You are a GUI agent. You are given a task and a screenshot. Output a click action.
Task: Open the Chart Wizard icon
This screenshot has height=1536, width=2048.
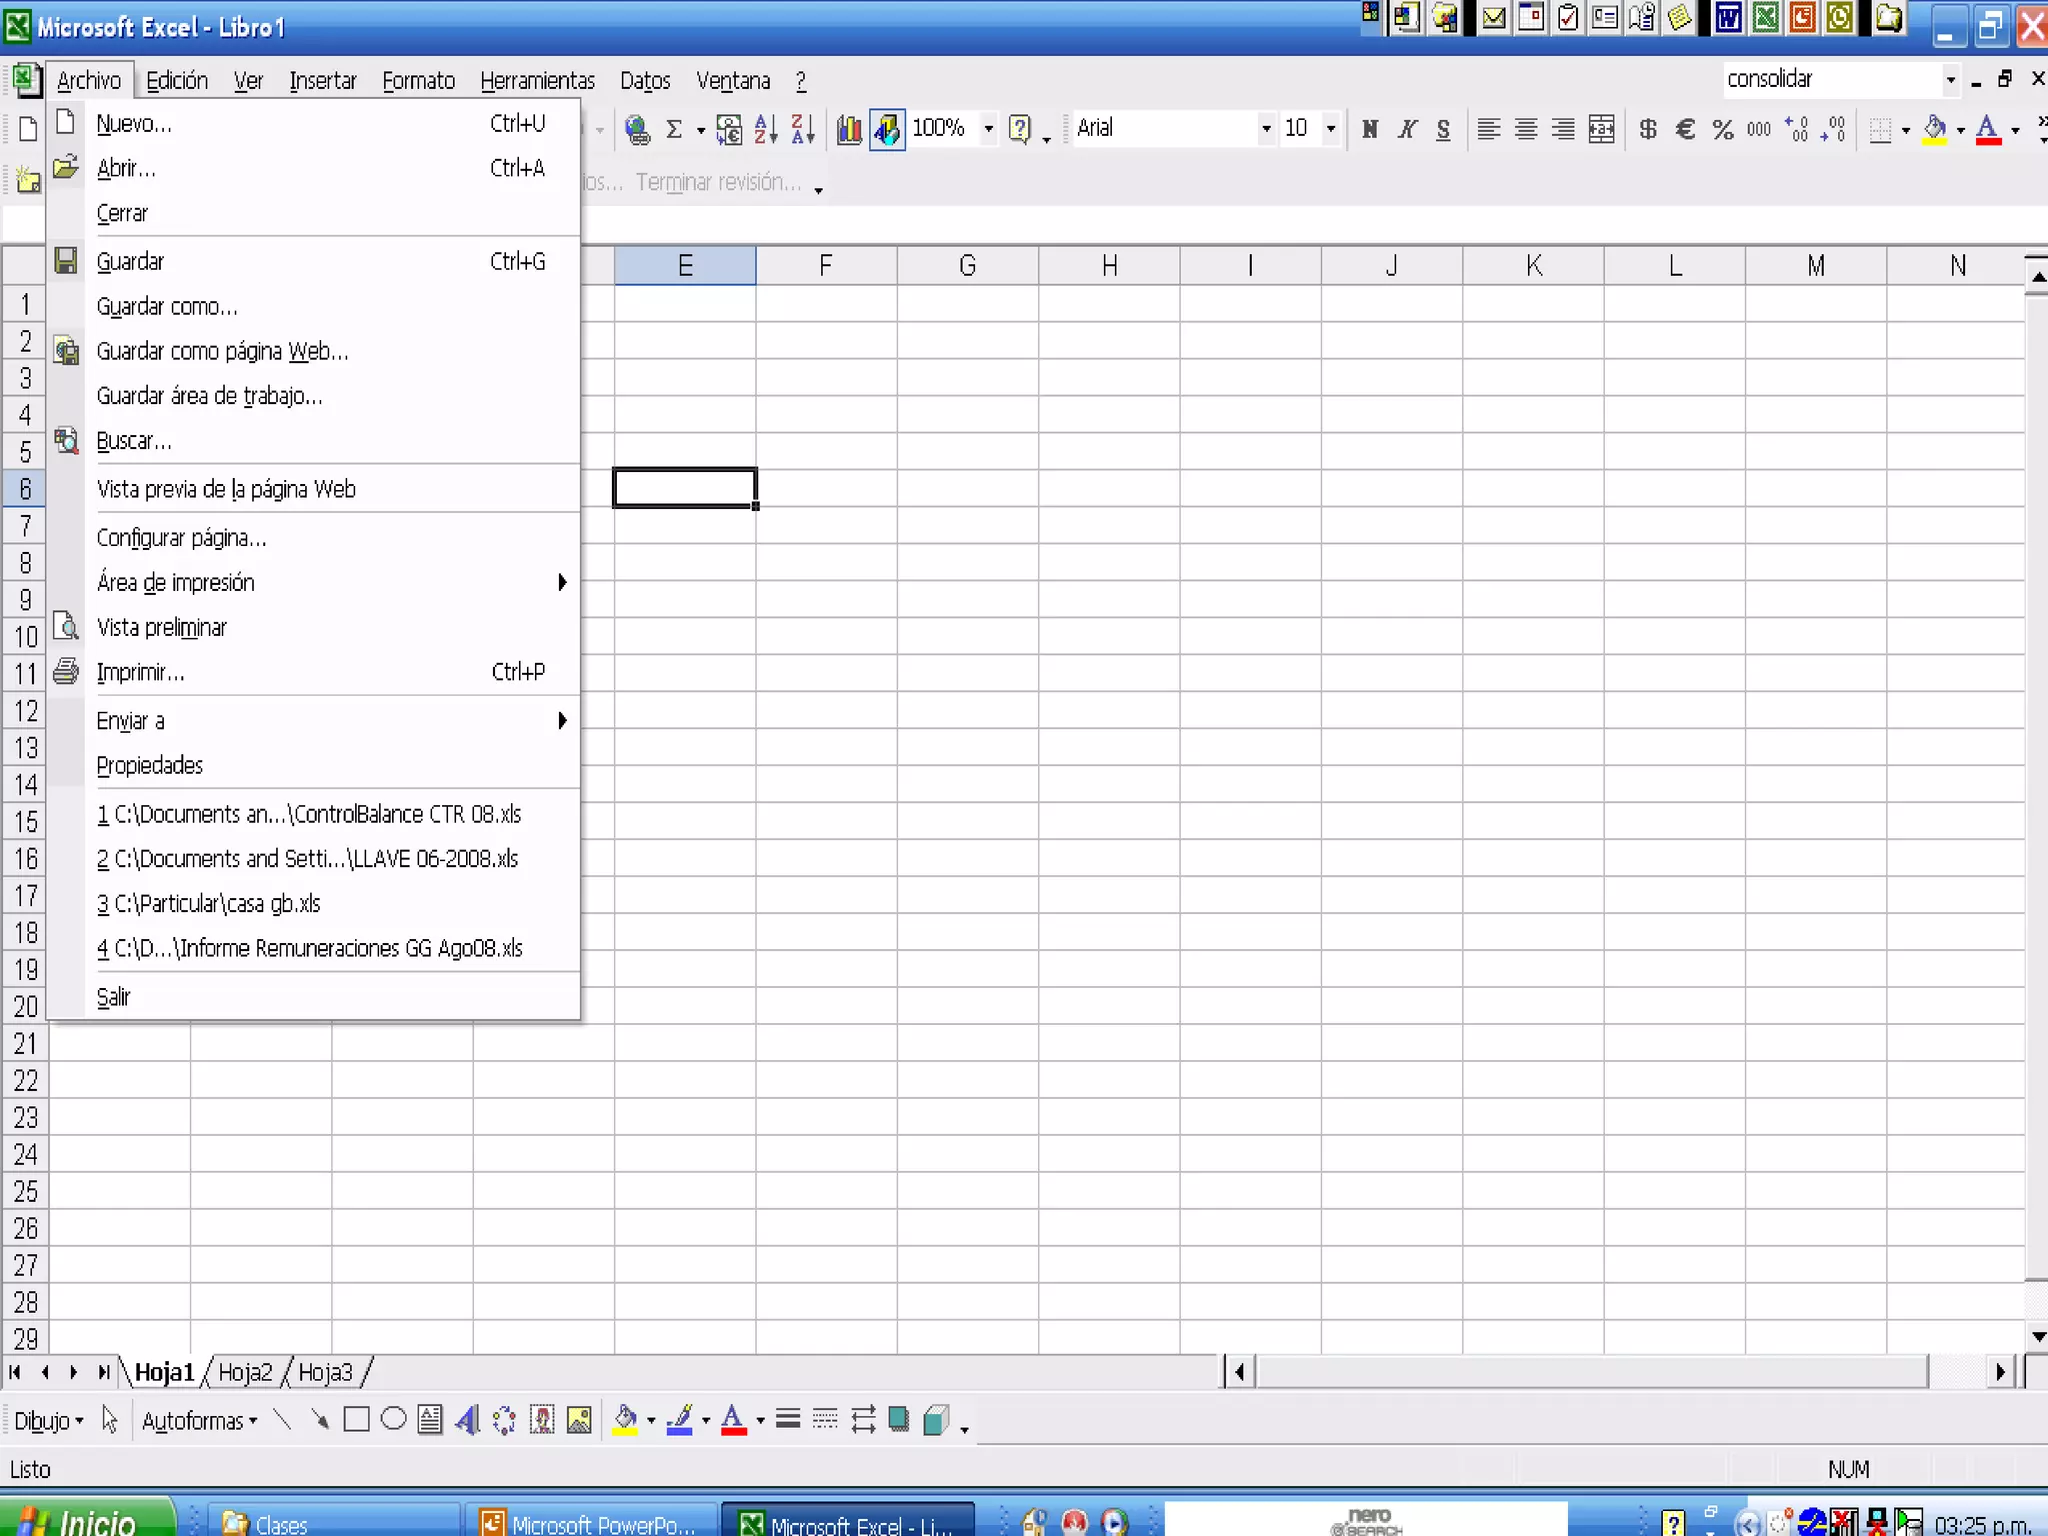(x=849, y=129)
